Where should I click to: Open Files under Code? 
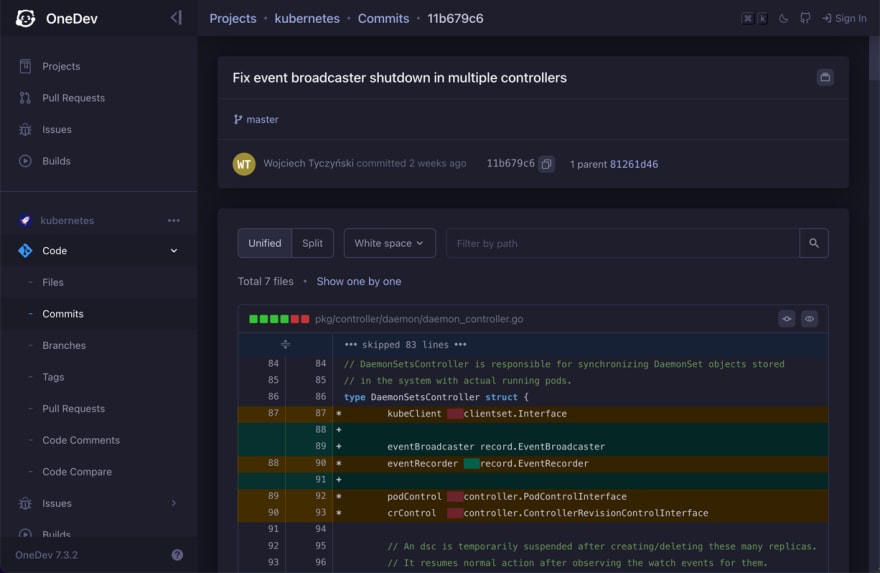click(x=53, y=282)
